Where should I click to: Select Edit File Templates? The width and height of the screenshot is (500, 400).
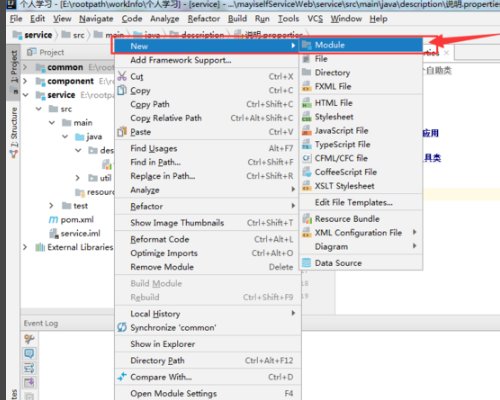361,202
